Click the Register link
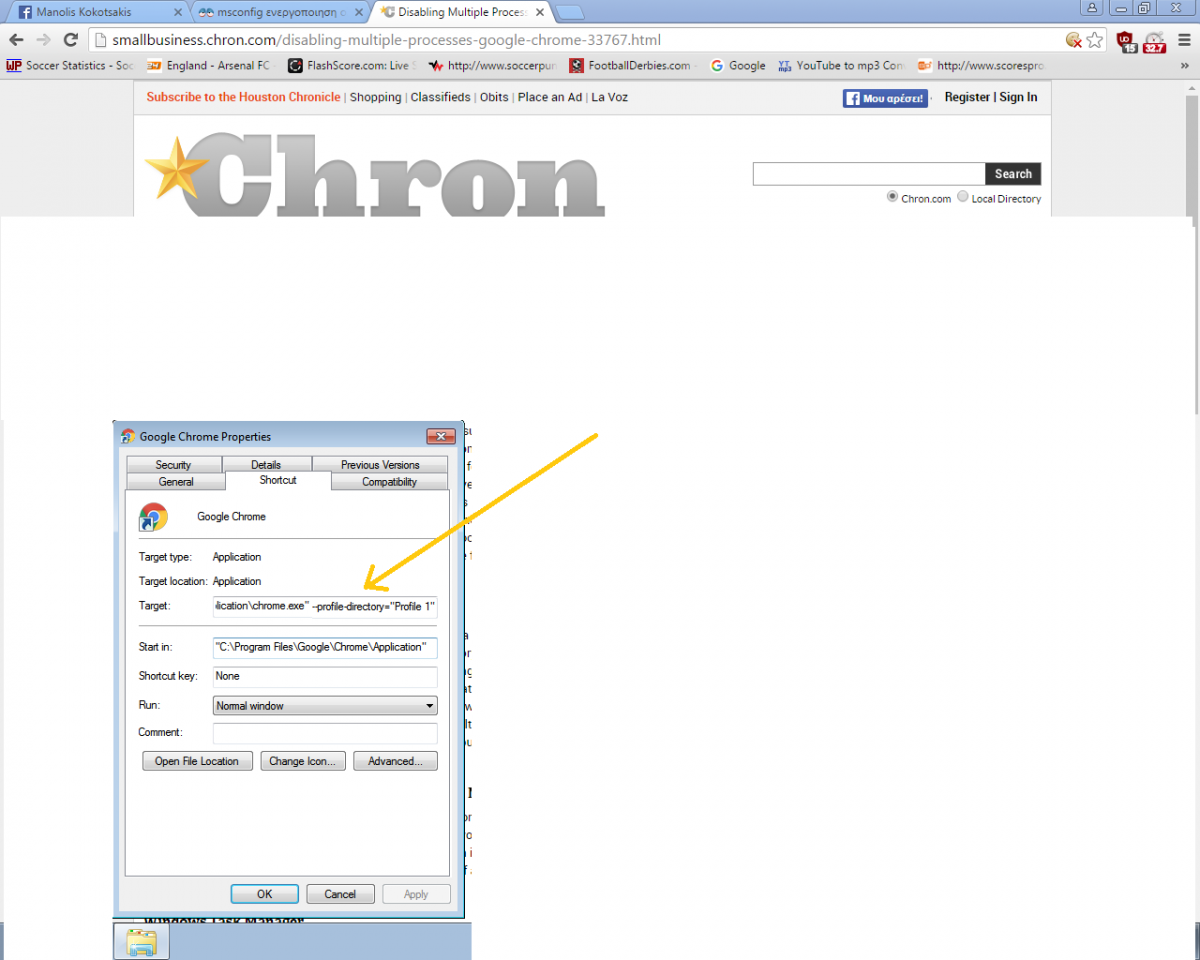The height and width of the screenshot is (960, 1200). [967, 97]
